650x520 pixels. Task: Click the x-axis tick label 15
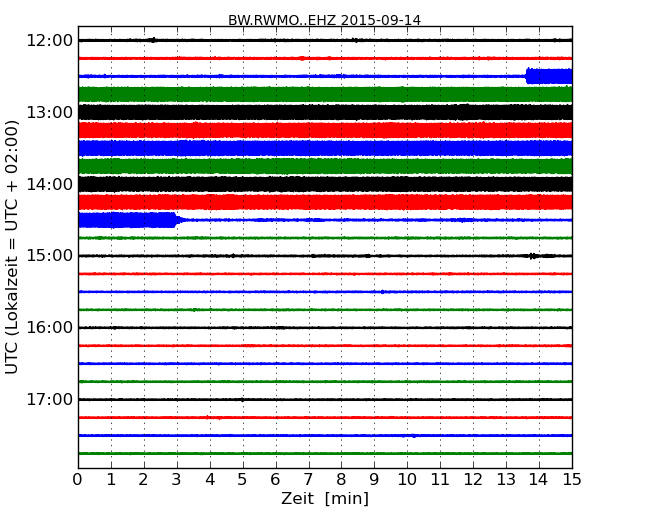[572, 480]
